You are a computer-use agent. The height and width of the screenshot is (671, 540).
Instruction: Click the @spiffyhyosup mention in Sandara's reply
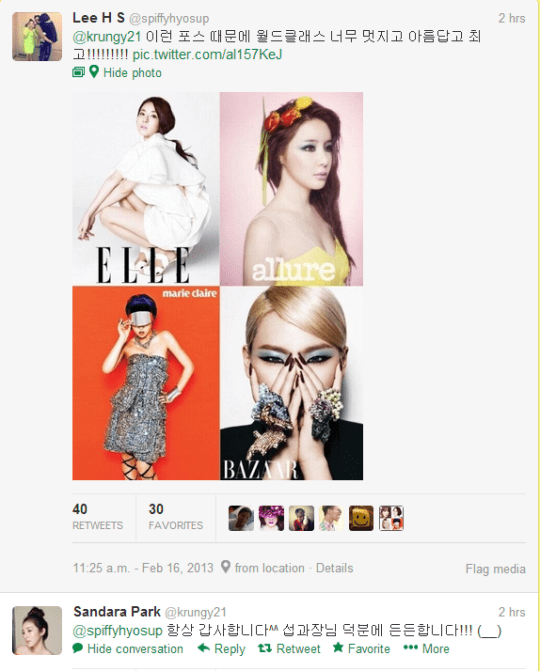[118, 631]
